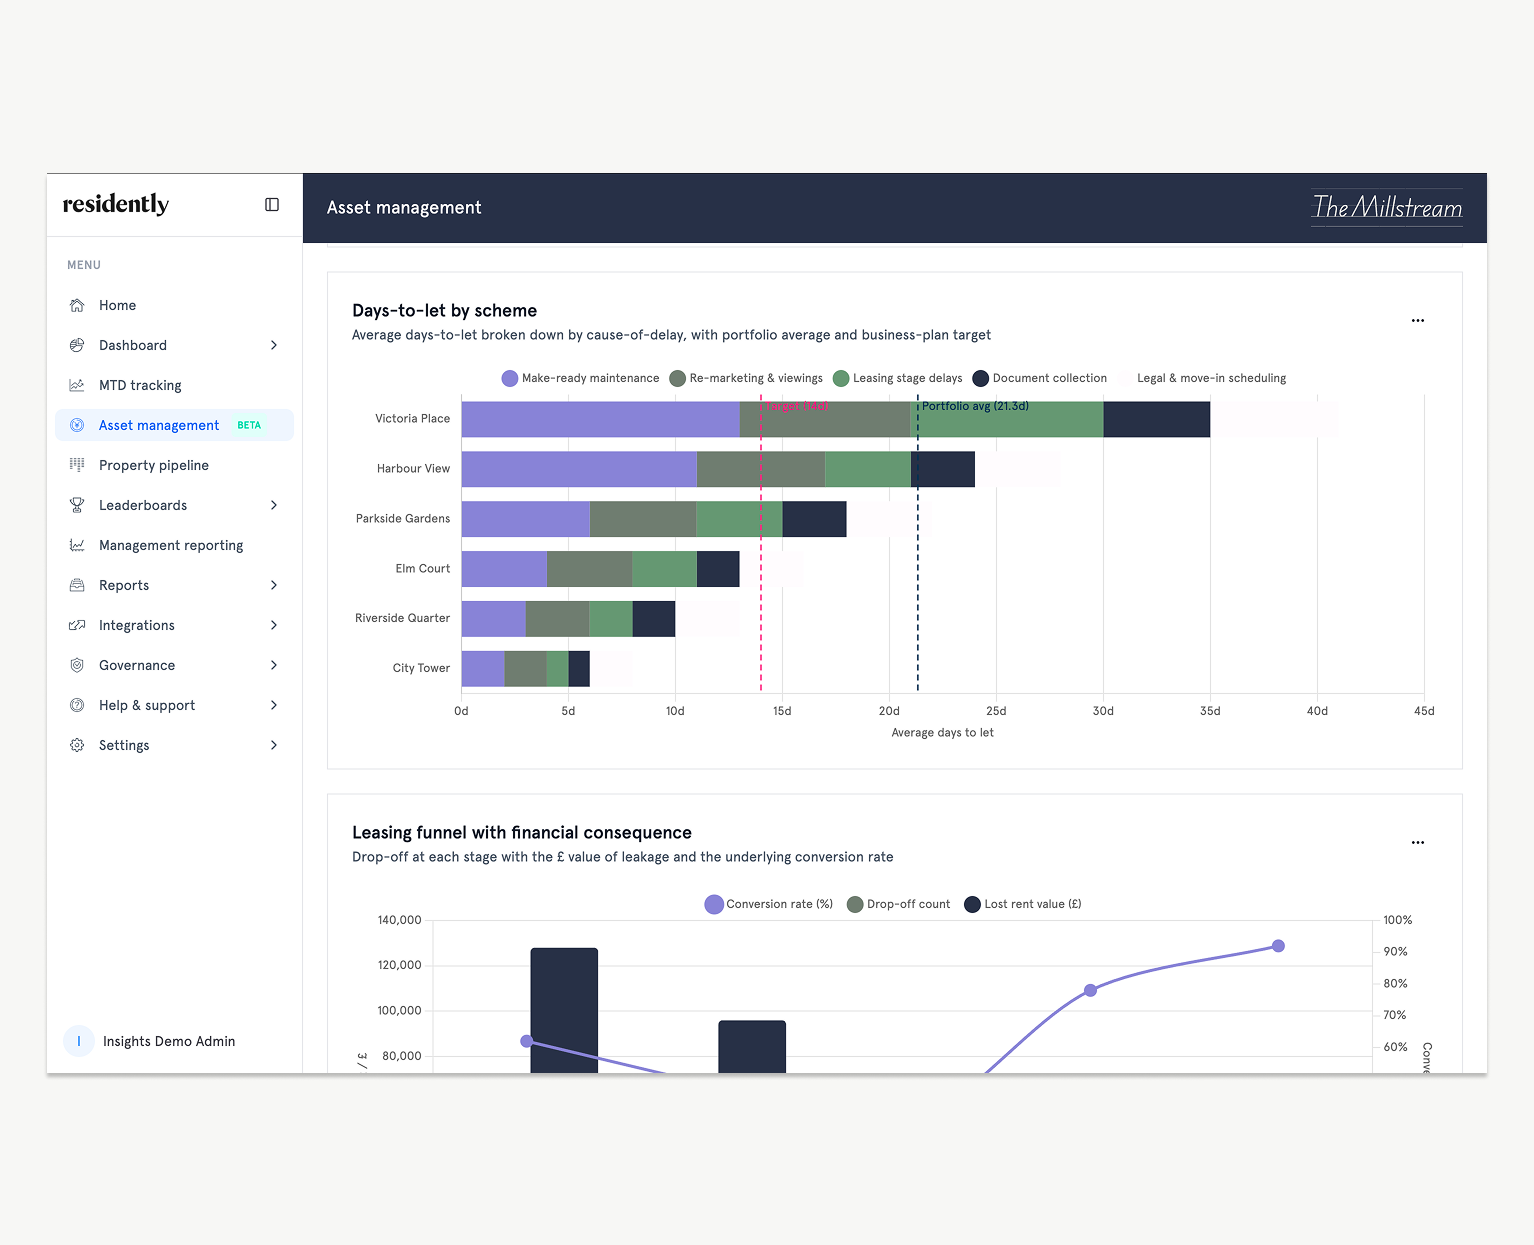This screenshot has height=1245, width=1534.
Task: Click the Settings gear icon
Action: point(77,745)
